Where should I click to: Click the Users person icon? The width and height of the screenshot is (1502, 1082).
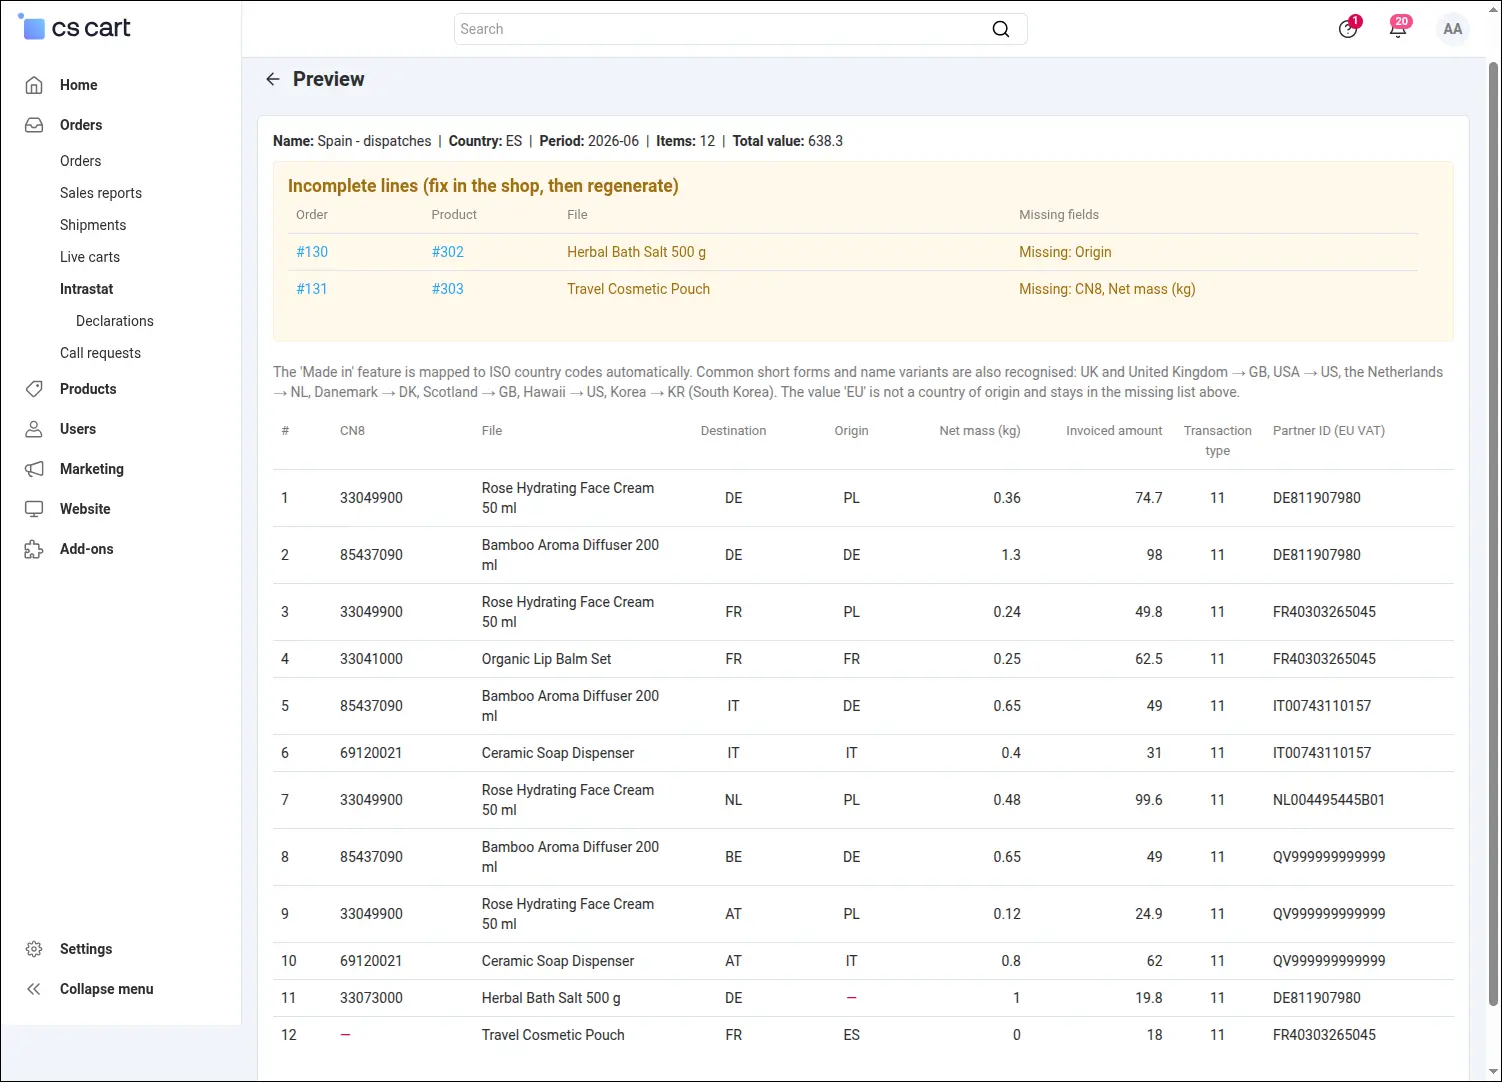pyautogui.click(x=34, y=429)
